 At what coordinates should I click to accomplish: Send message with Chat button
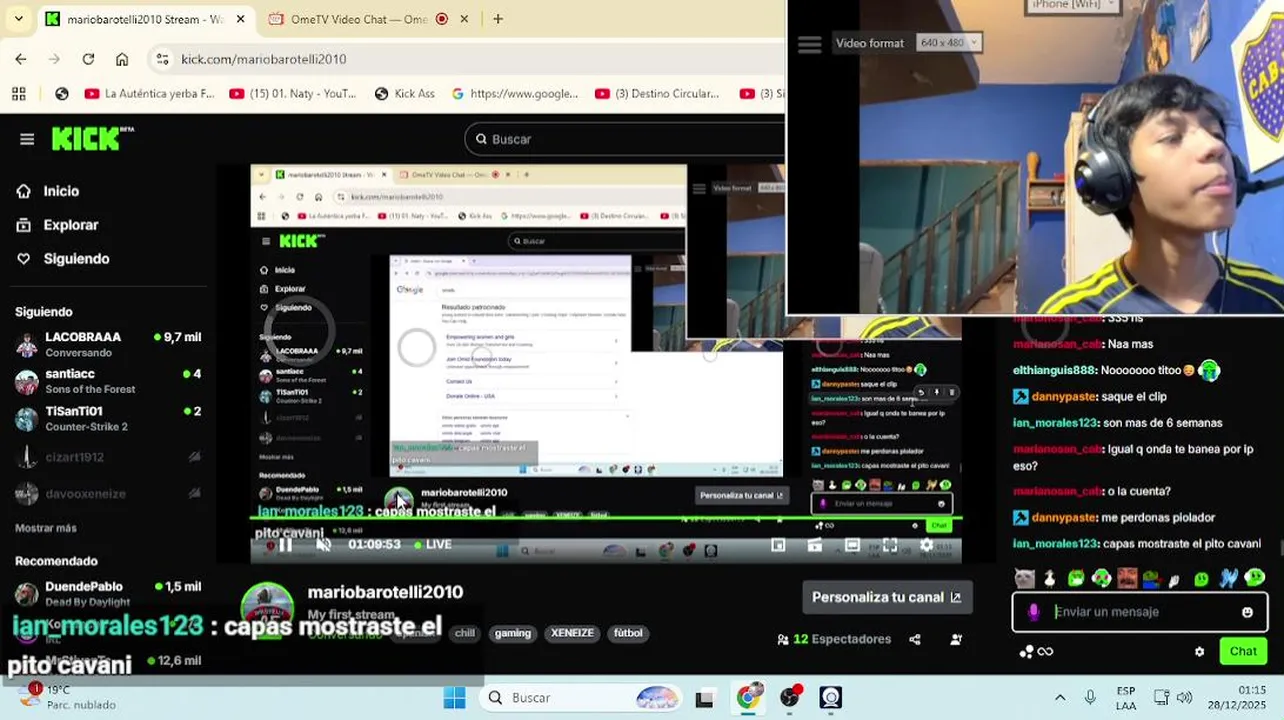pyautogui.click(x=1243, y=651)
